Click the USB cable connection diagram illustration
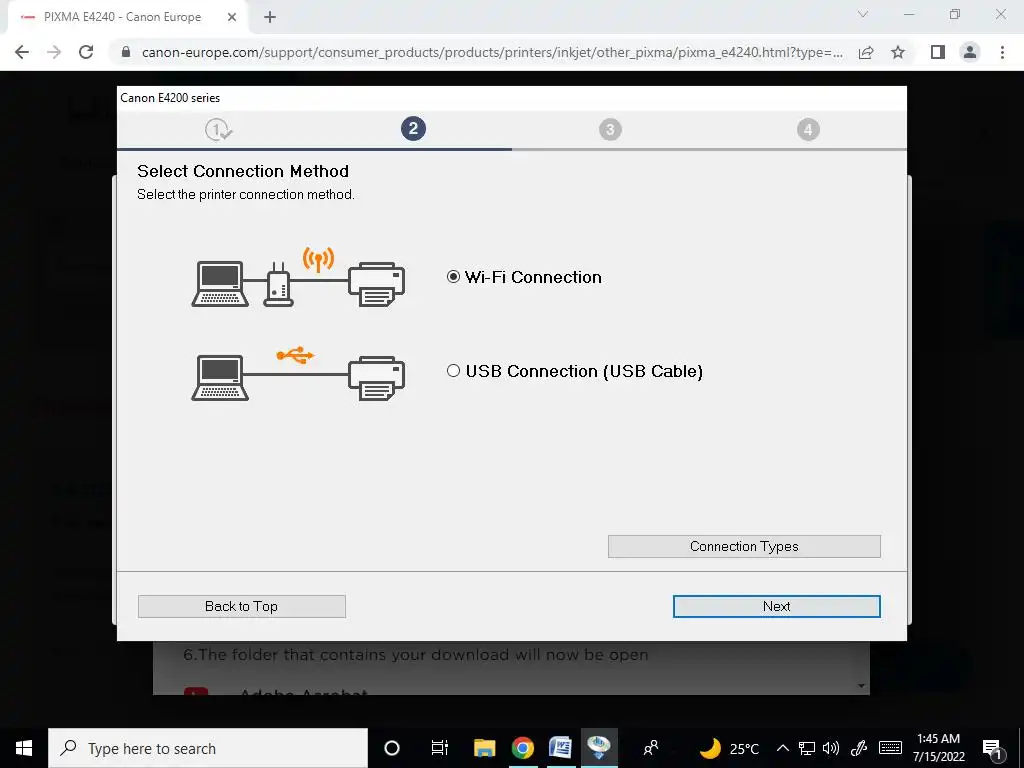Viewport: 1024px width, 768px height. 298,374
